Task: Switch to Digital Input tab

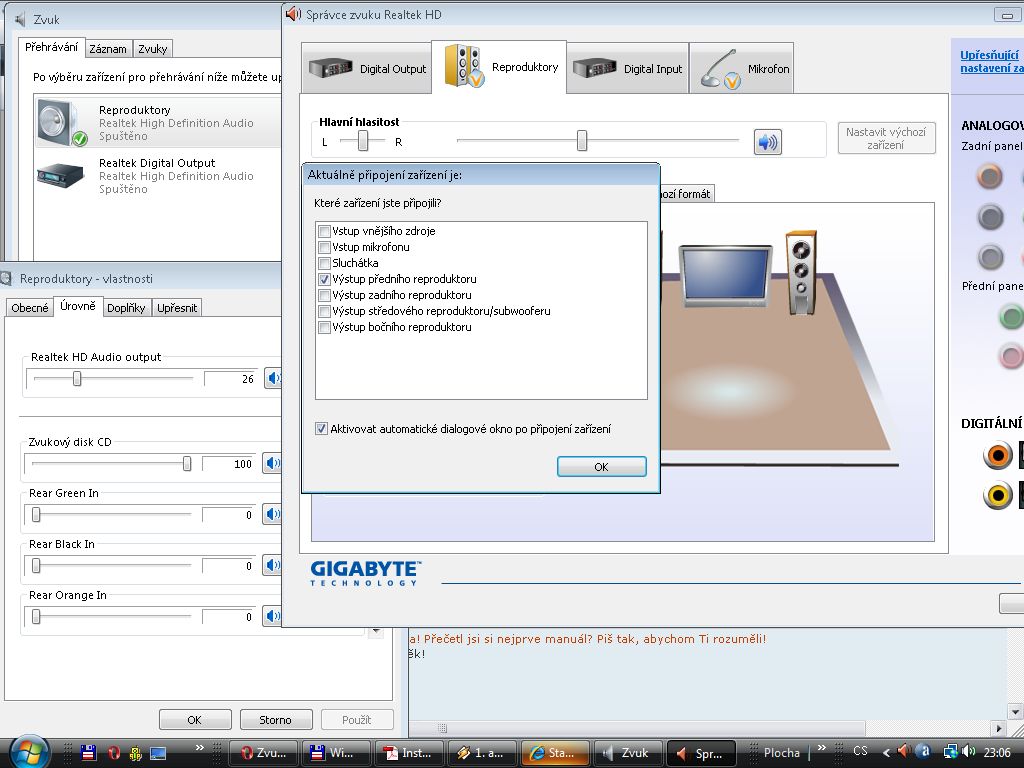Action: (x=628, y=68)
